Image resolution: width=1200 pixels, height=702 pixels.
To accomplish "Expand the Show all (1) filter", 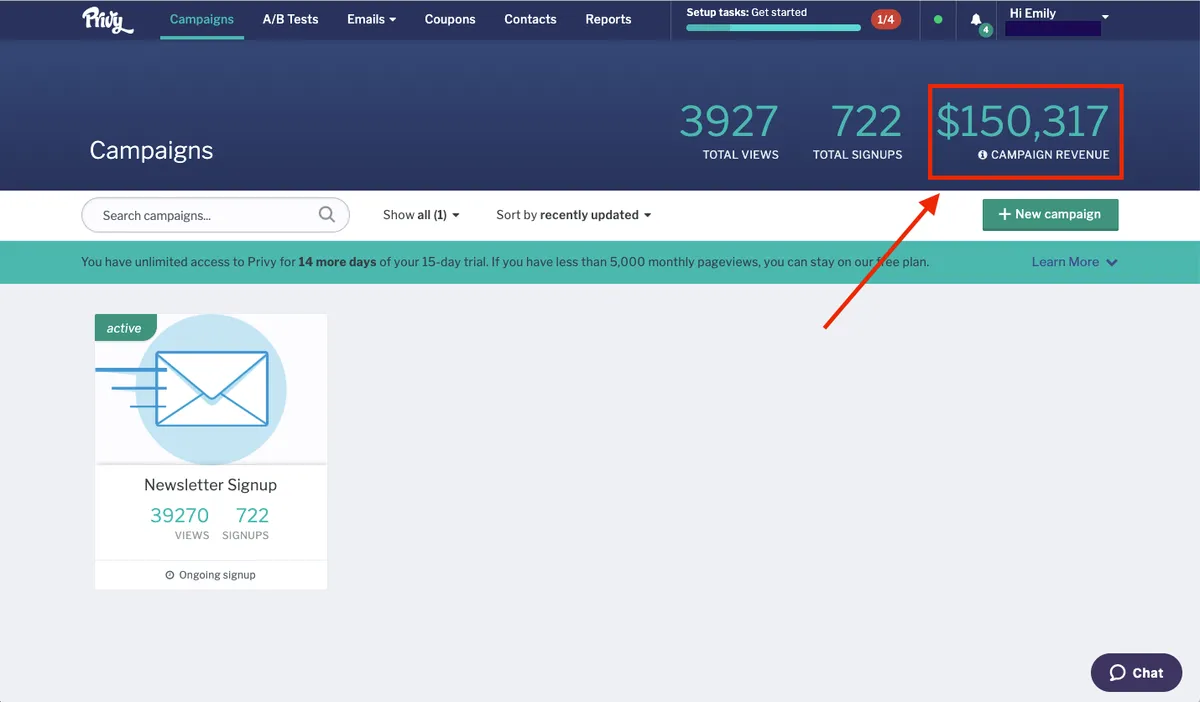I will click(421, 215).
